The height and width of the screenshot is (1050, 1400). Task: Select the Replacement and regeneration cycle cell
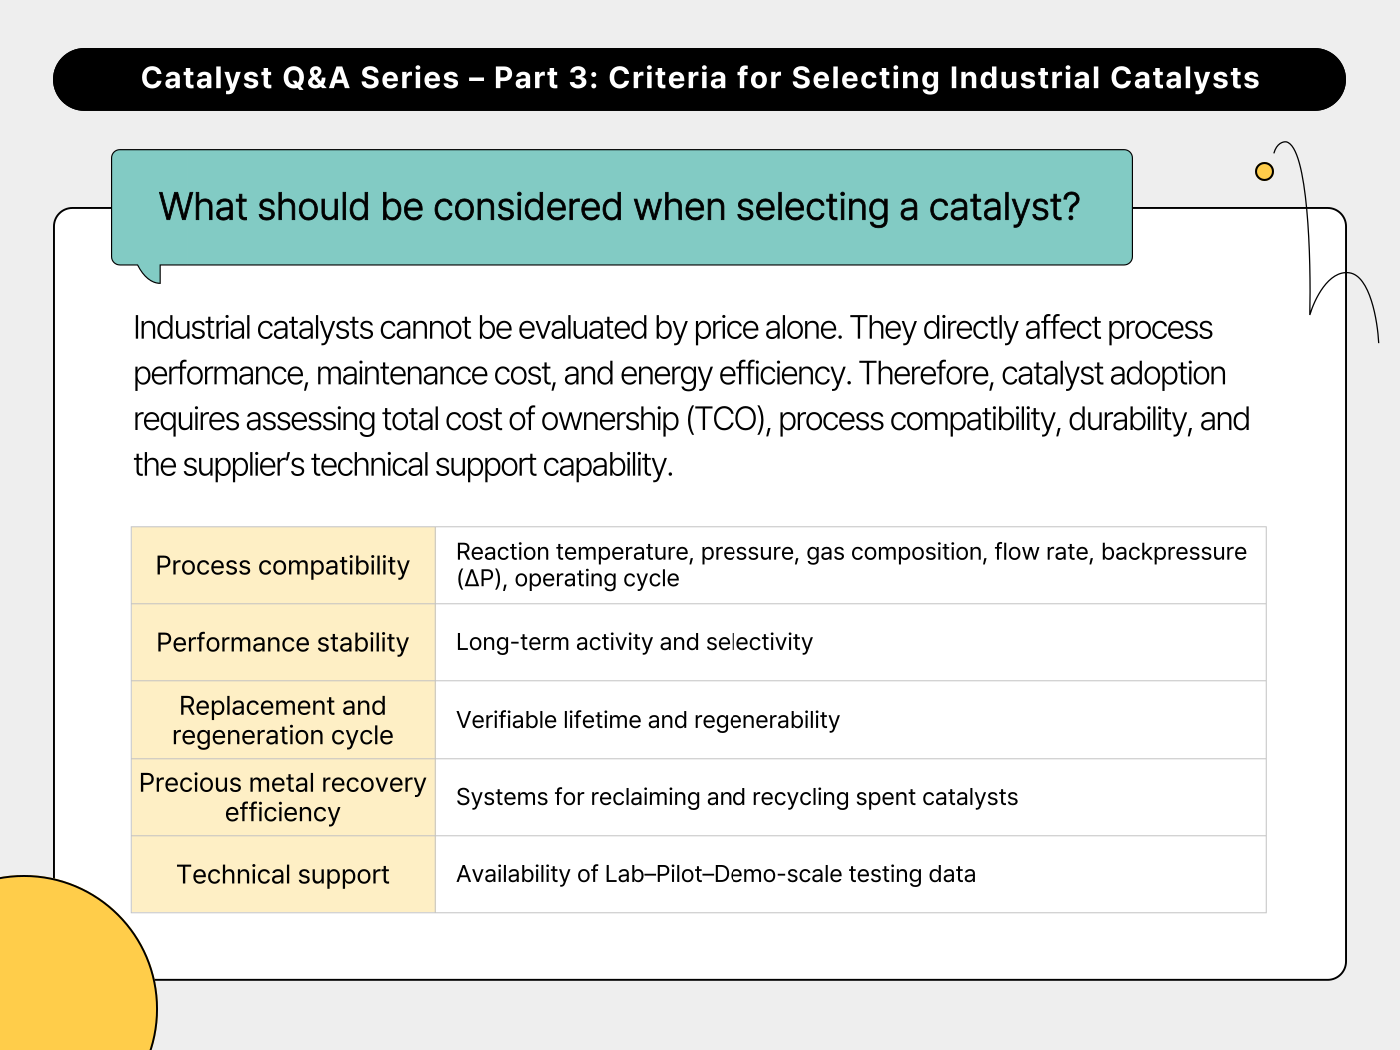283,720
